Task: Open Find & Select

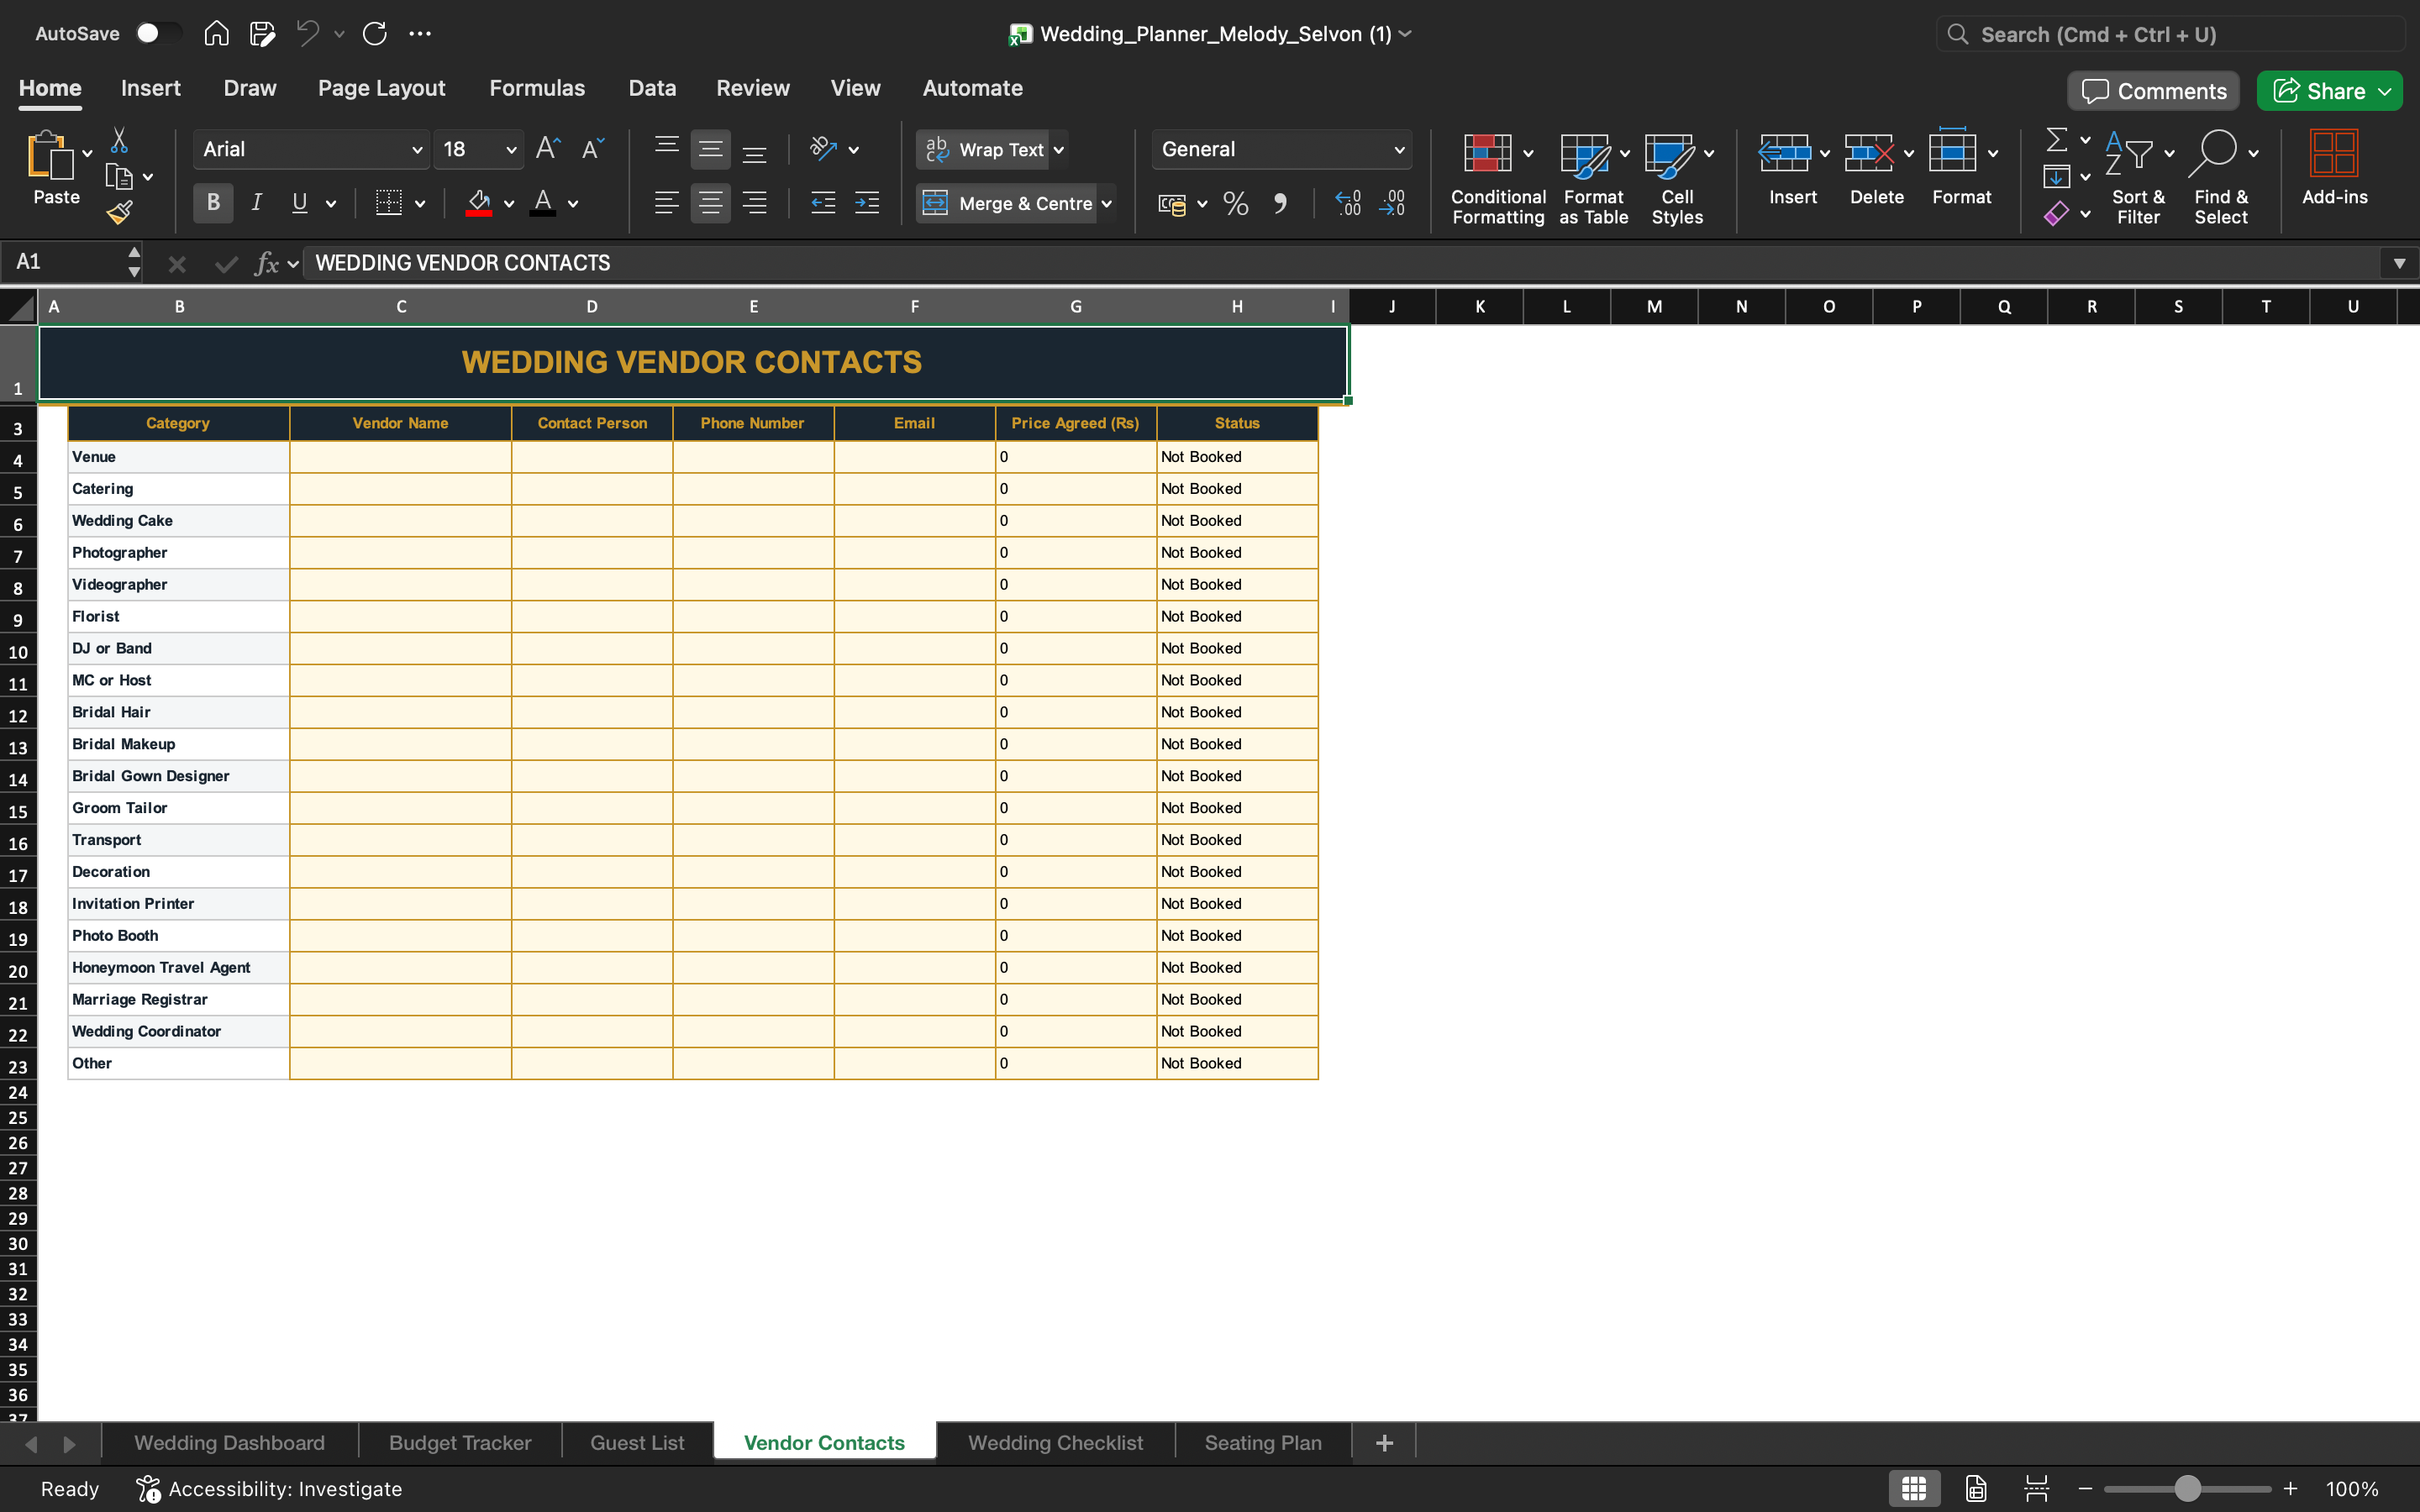Action: click(2221, 178)
